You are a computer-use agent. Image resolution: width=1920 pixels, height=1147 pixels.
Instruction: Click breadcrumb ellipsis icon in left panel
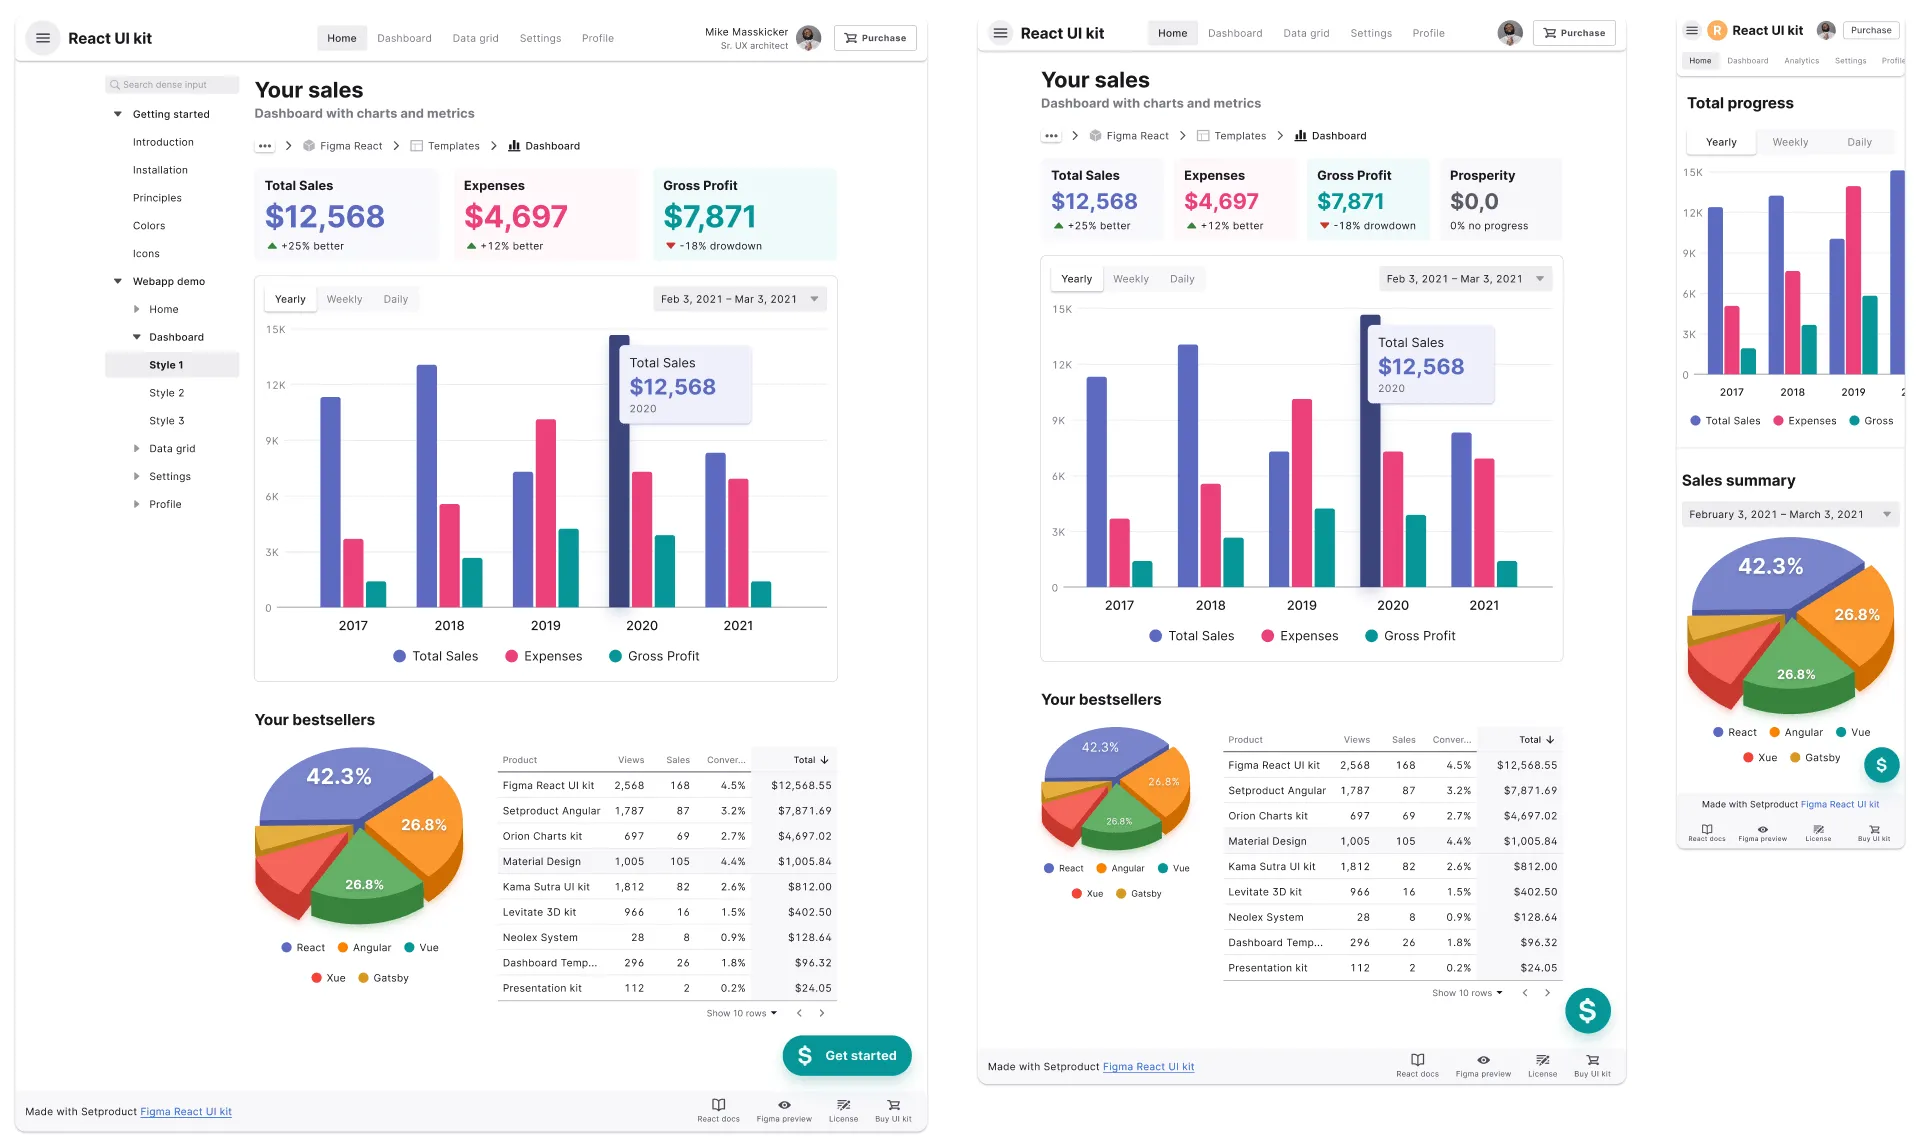point(264,146)
